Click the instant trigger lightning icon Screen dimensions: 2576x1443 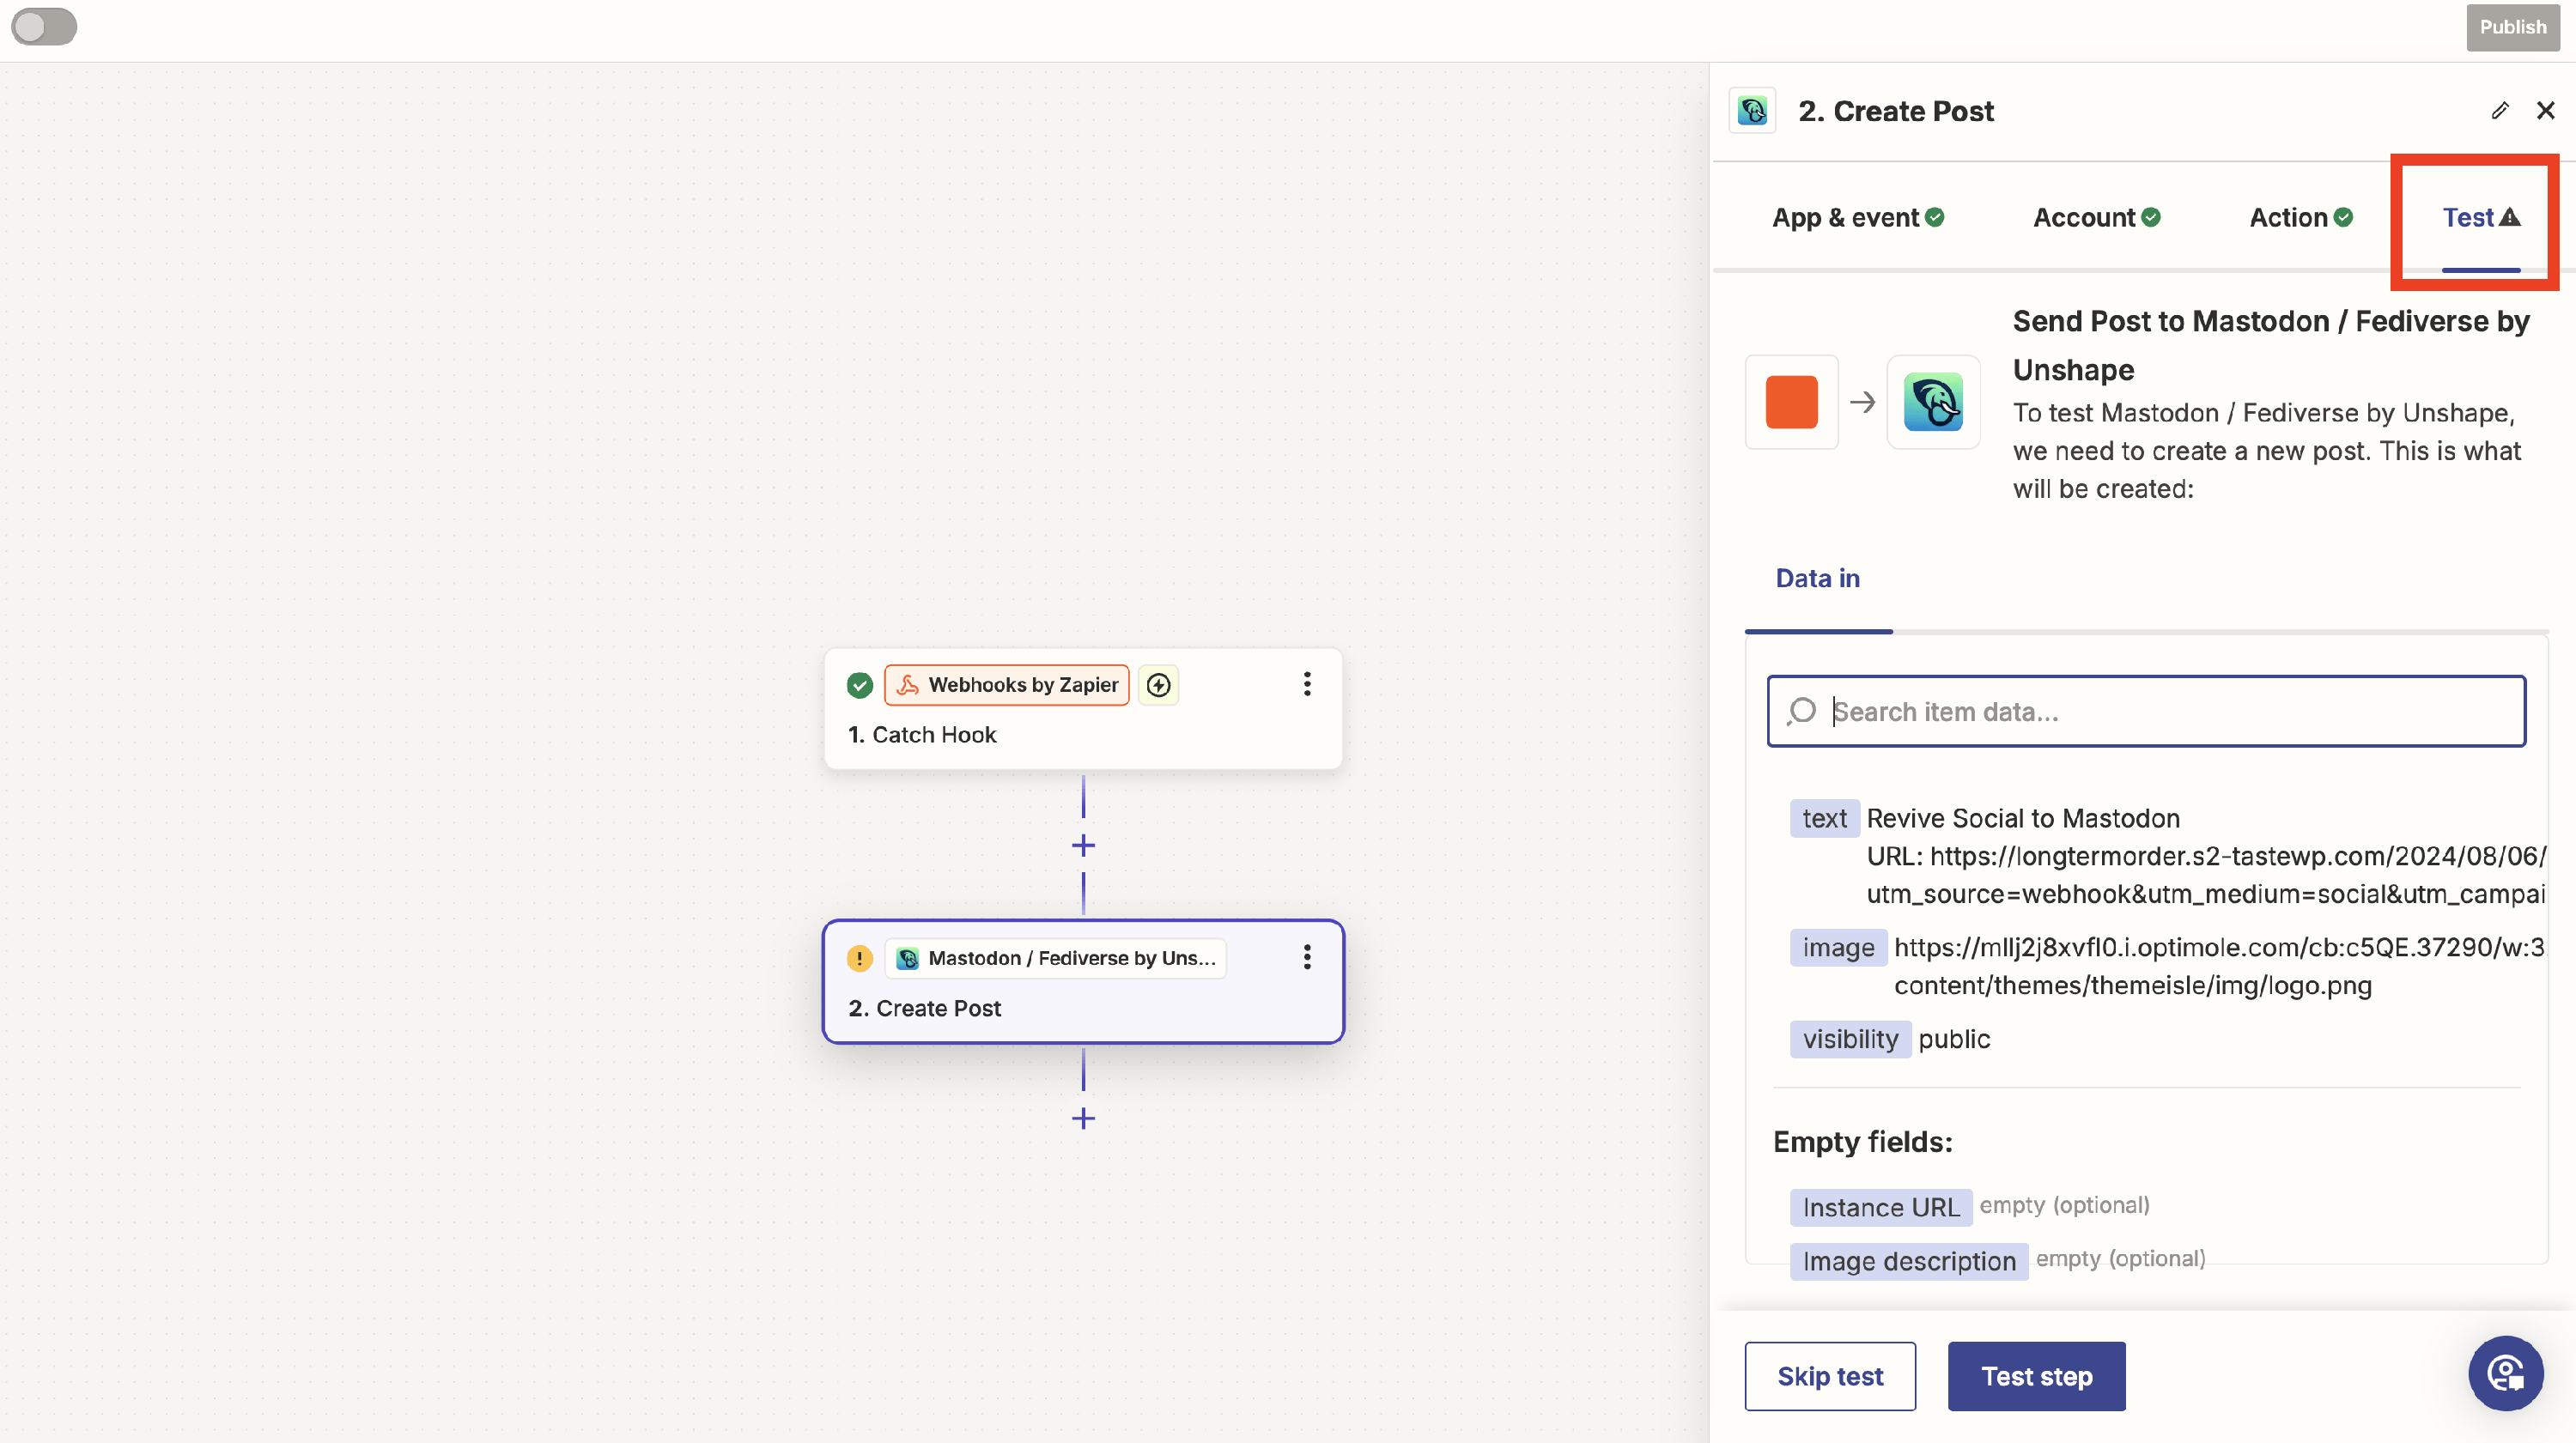click(x=1158, y=685)
